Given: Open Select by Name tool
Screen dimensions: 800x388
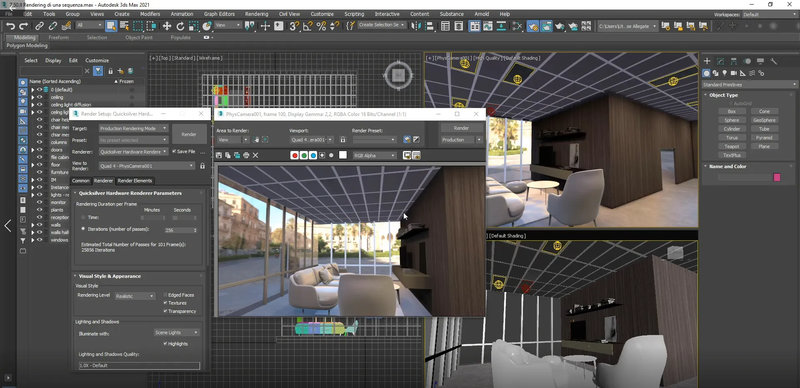Looking at the screenshot, I should point(124,26).
